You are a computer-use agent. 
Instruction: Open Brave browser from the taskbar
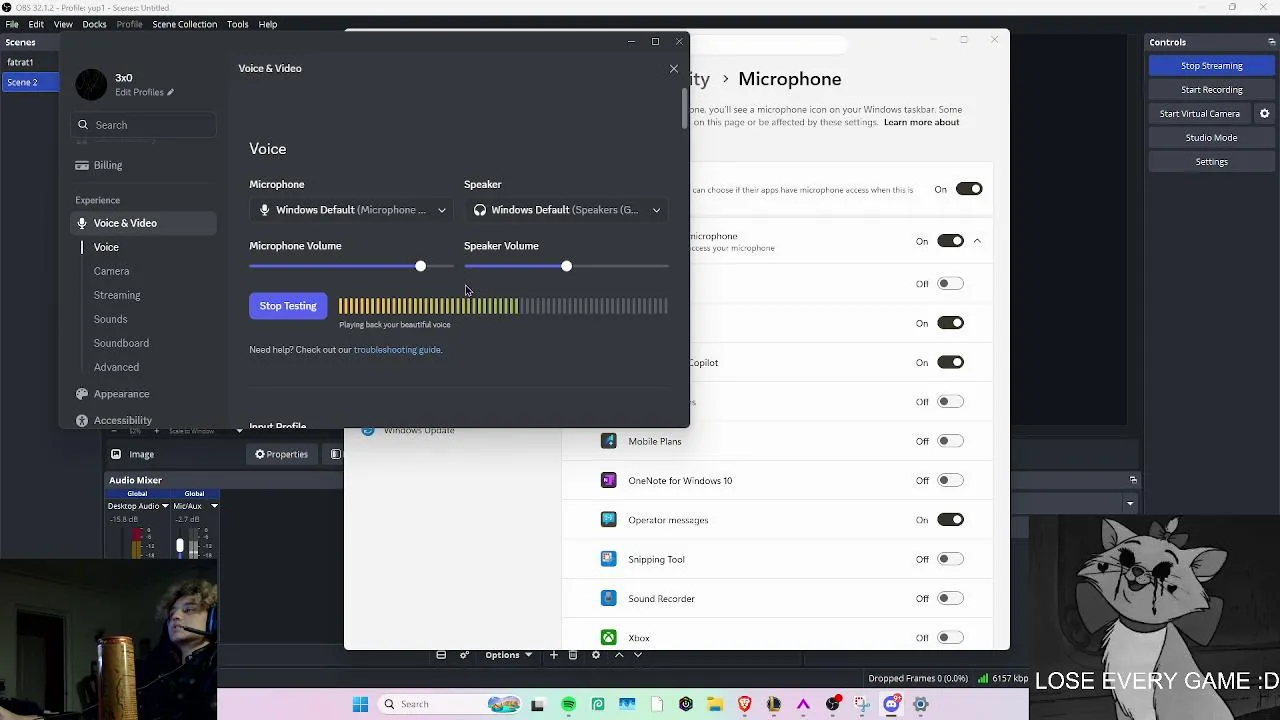(744, 704)
